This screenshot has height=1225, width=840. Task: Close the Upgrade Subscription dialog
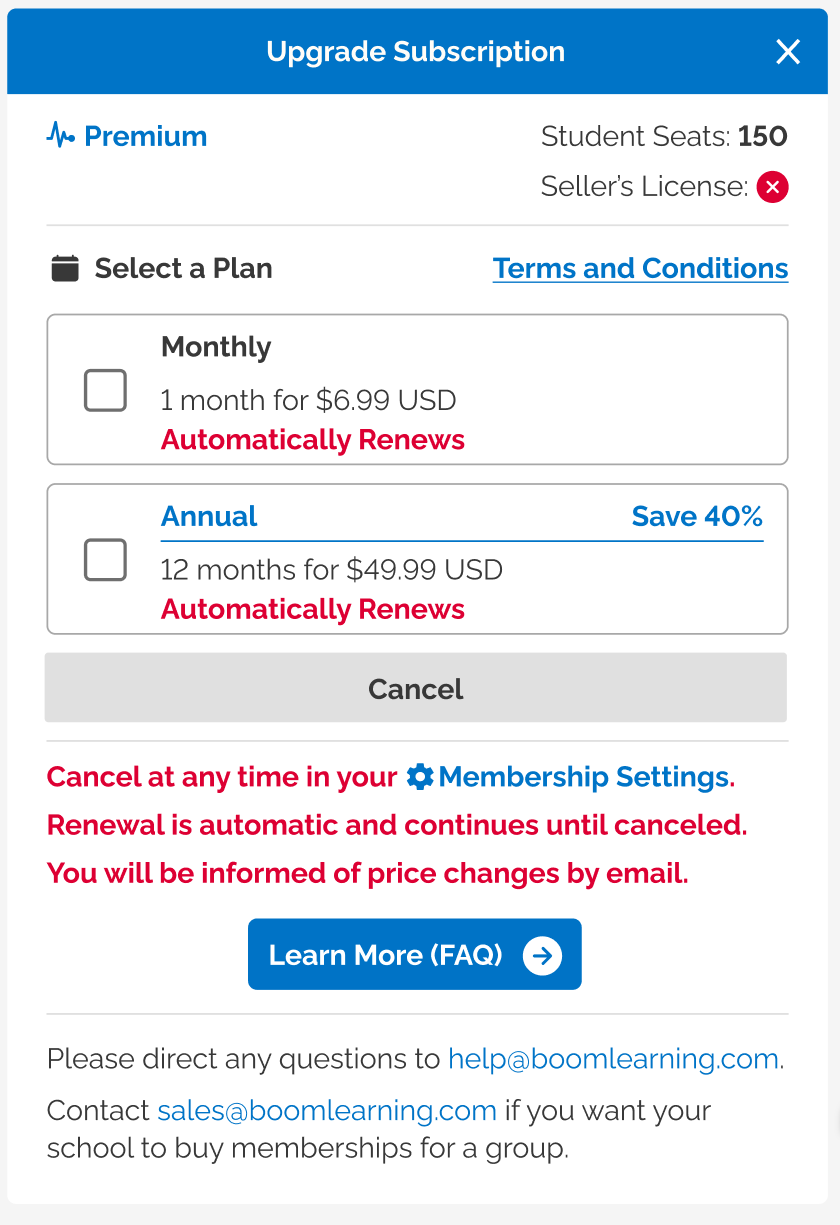(788, 52)
